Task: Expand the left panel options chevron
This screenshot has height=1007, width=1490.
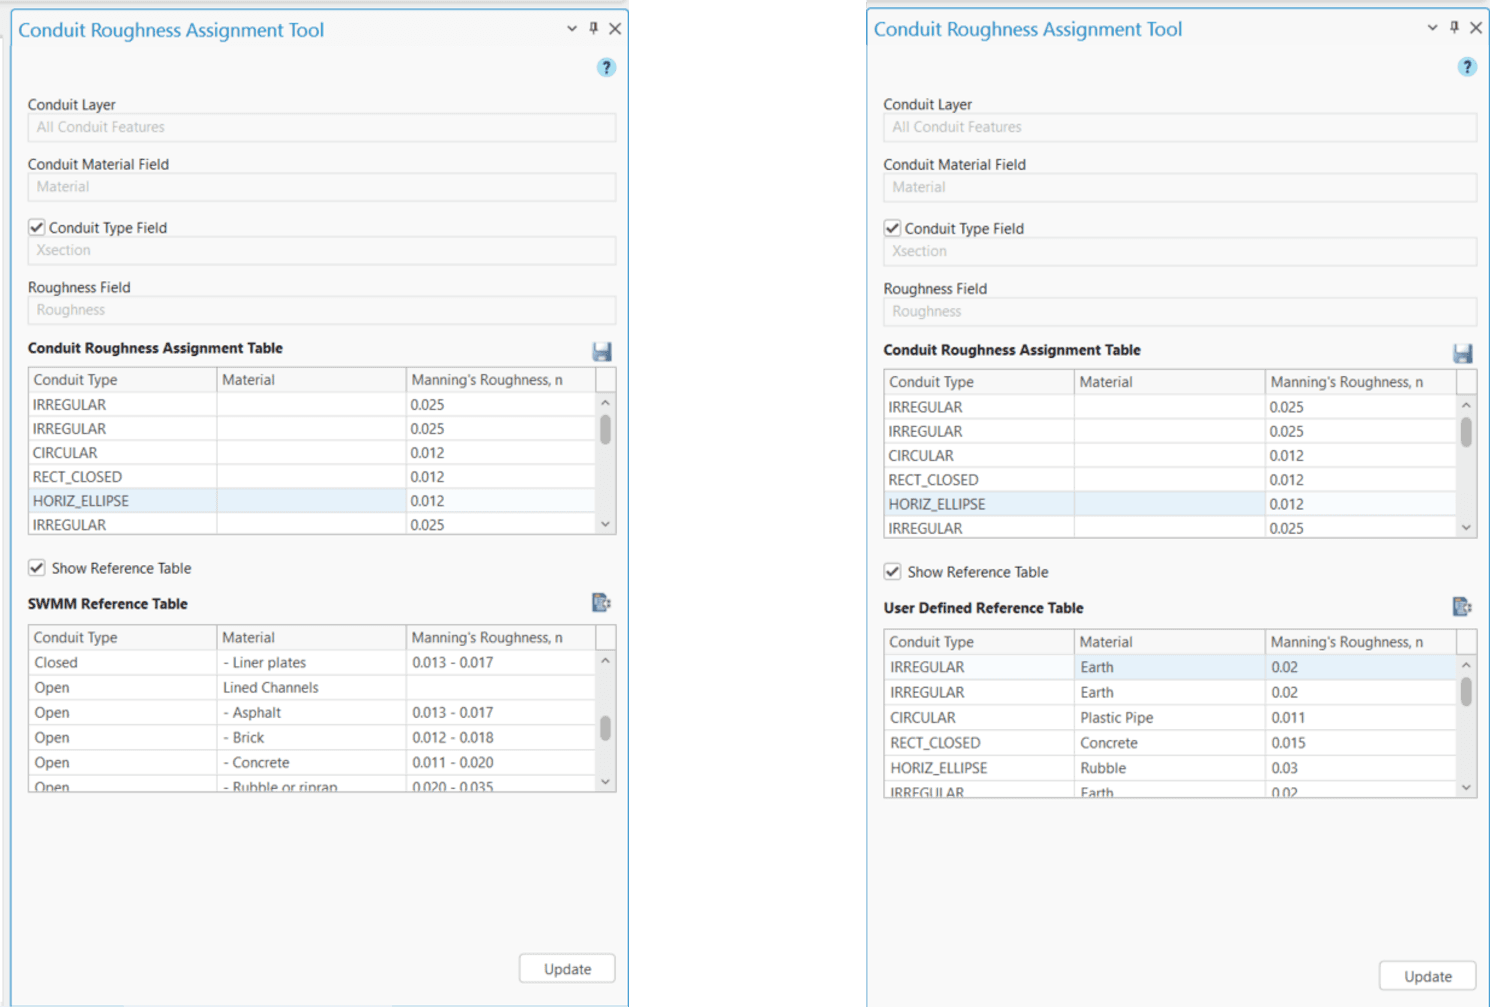Action: pyautogui.click(x=571, y=28)
